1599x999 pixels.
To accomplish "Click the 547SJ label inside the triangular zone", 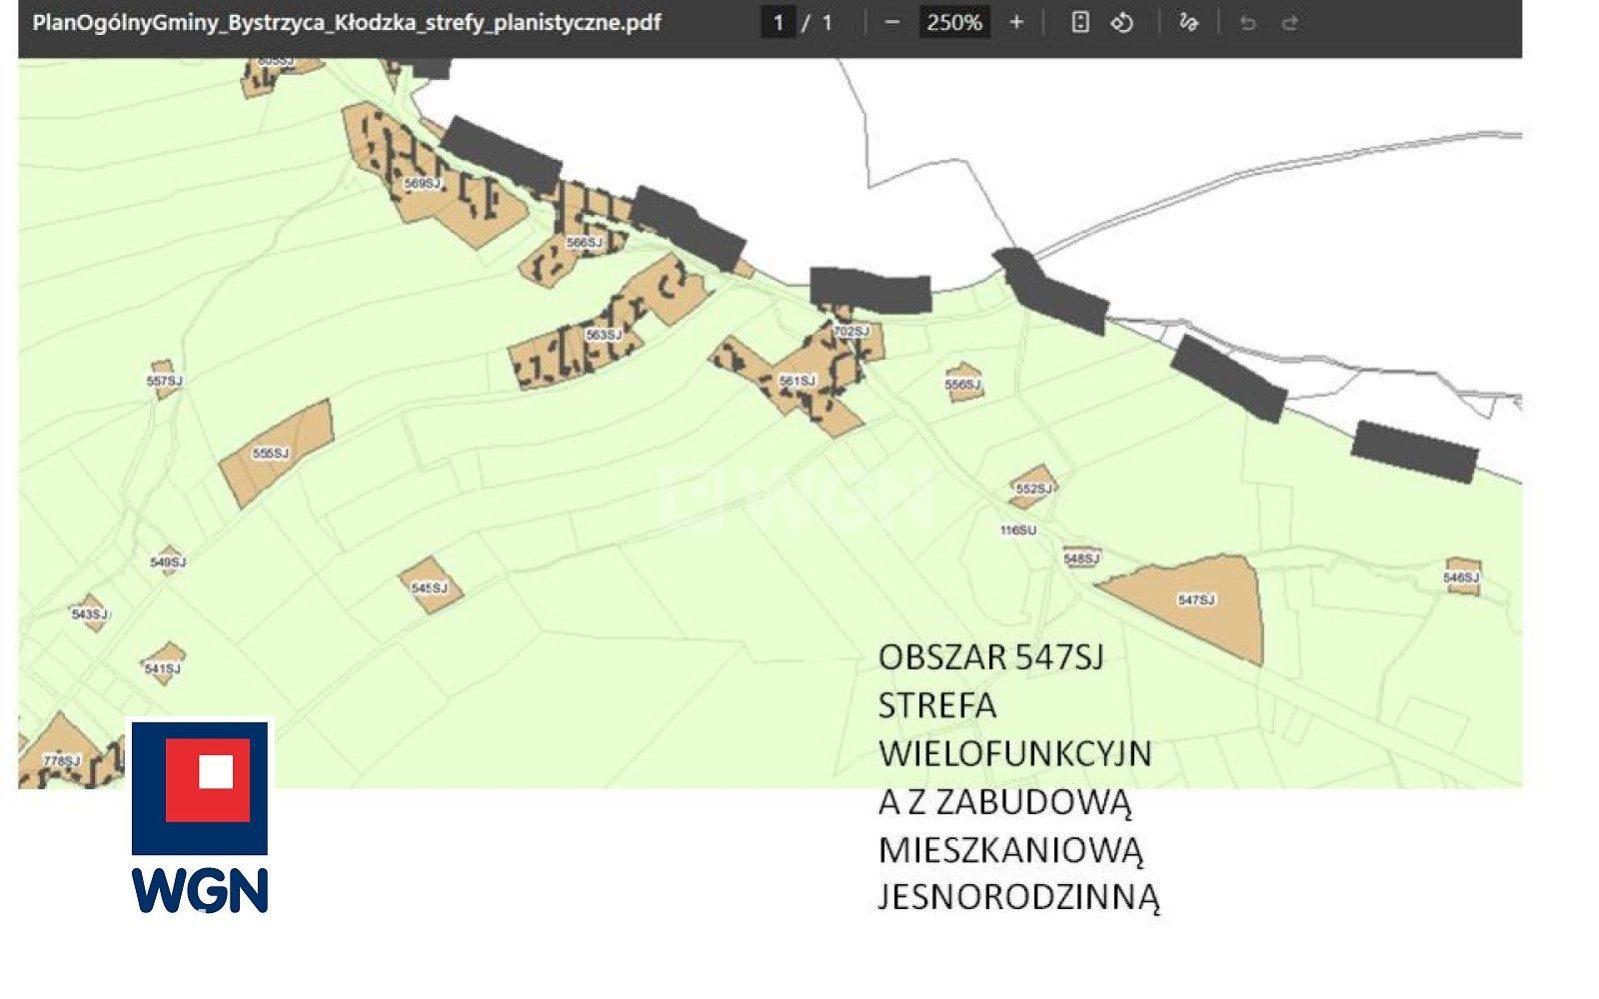I will [x=1196, y=600].
